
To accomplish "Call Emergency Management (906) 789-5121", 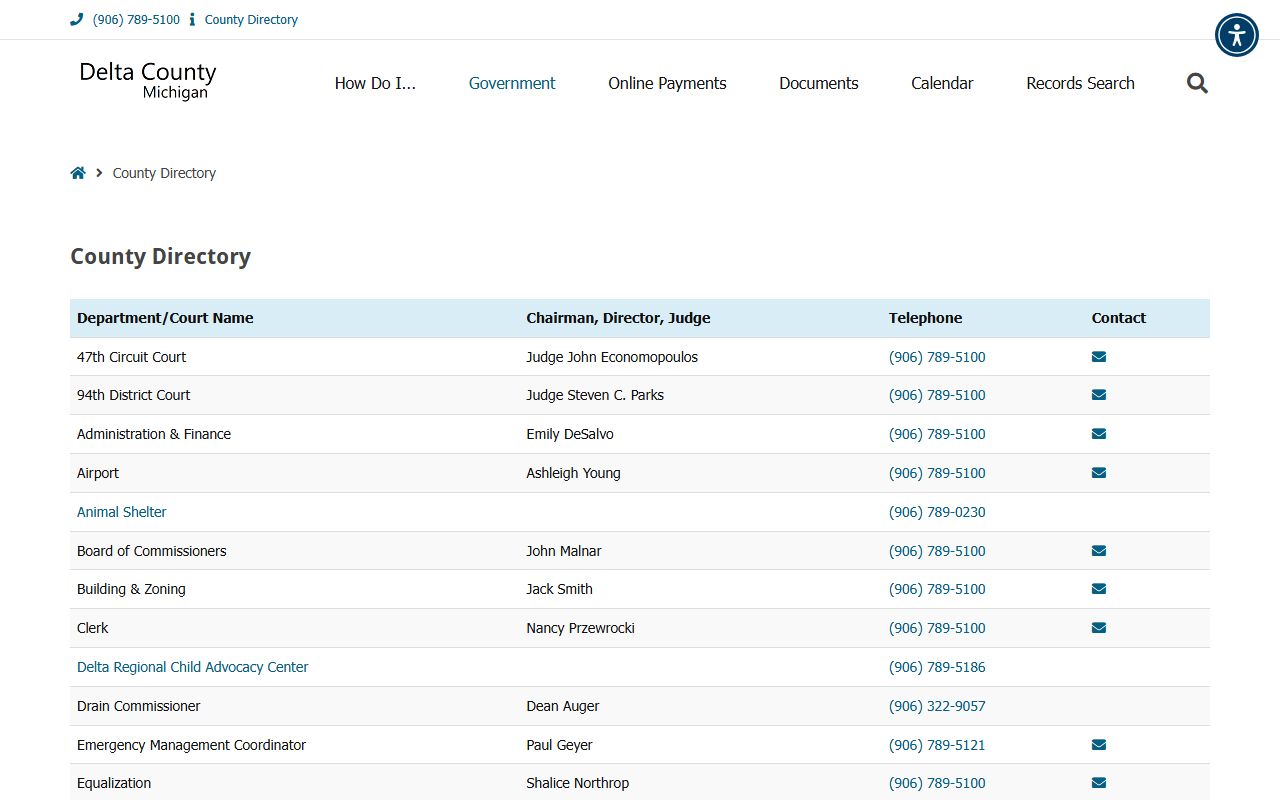I will point(937,745).
